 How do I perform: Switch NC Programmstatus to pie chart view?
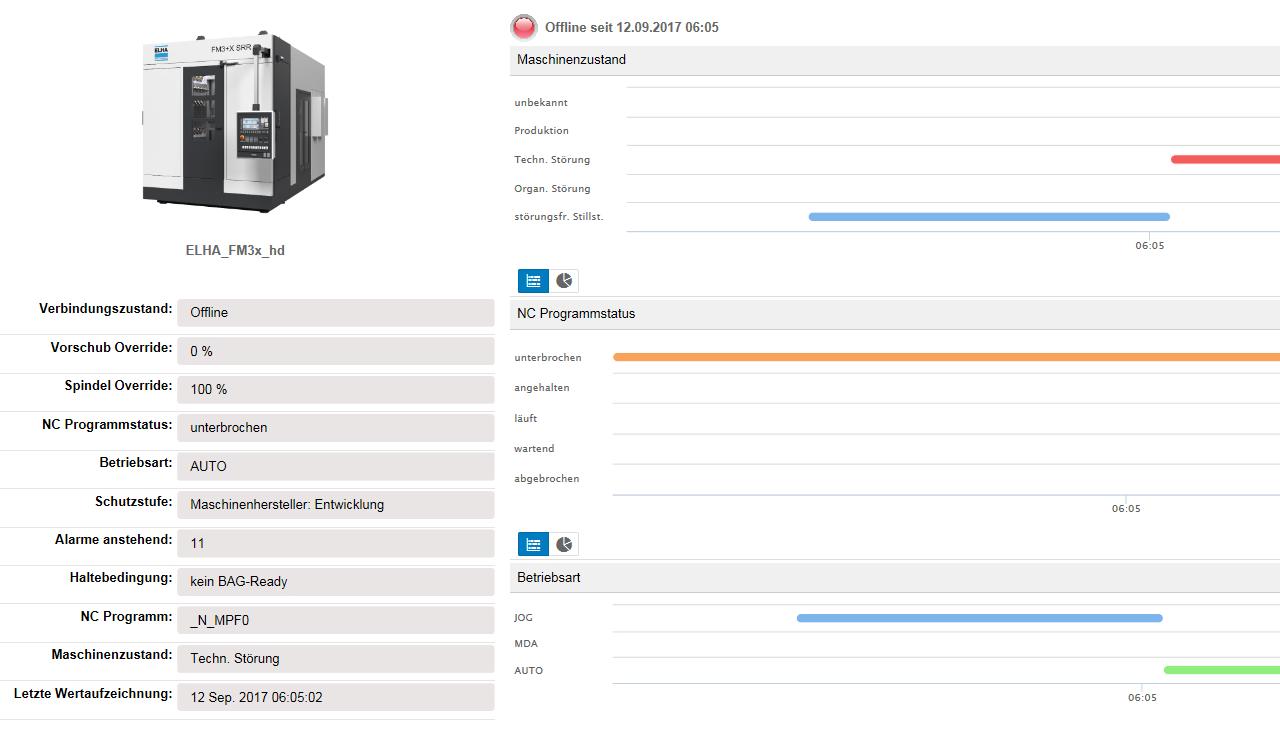[564, 544]
